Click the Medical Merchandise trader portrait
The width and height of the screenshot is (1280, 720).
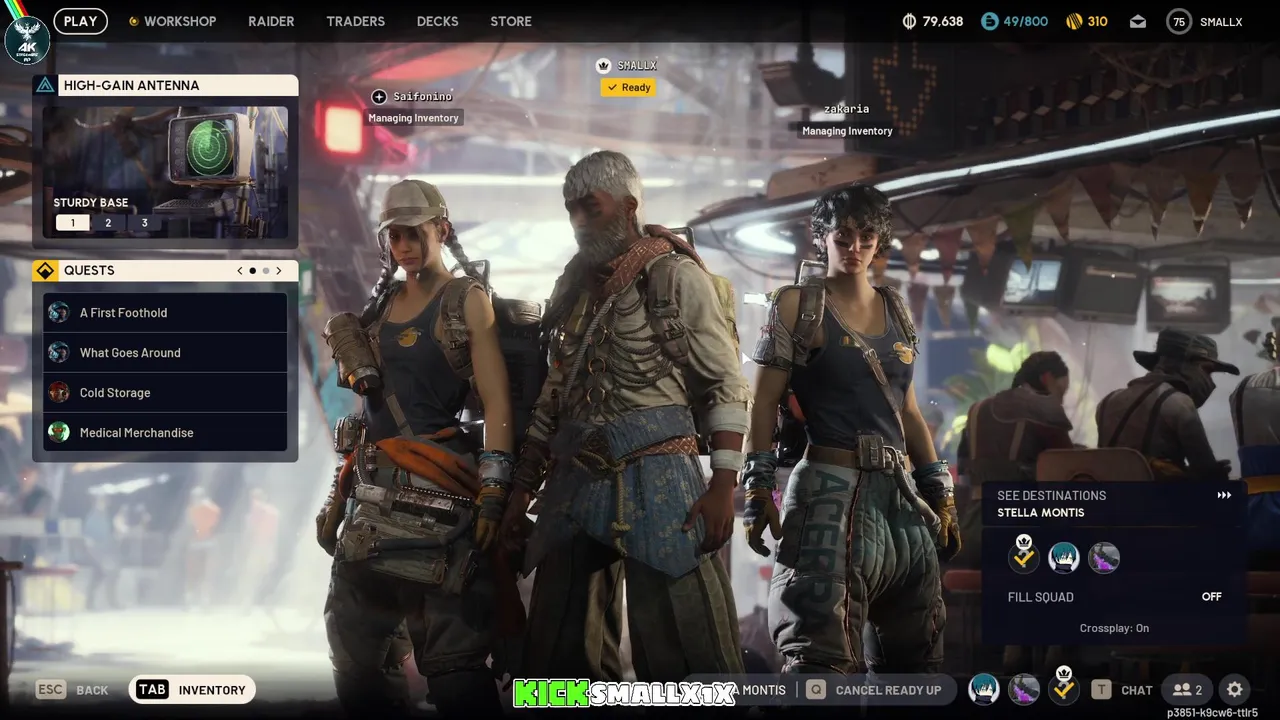(59, 432)
